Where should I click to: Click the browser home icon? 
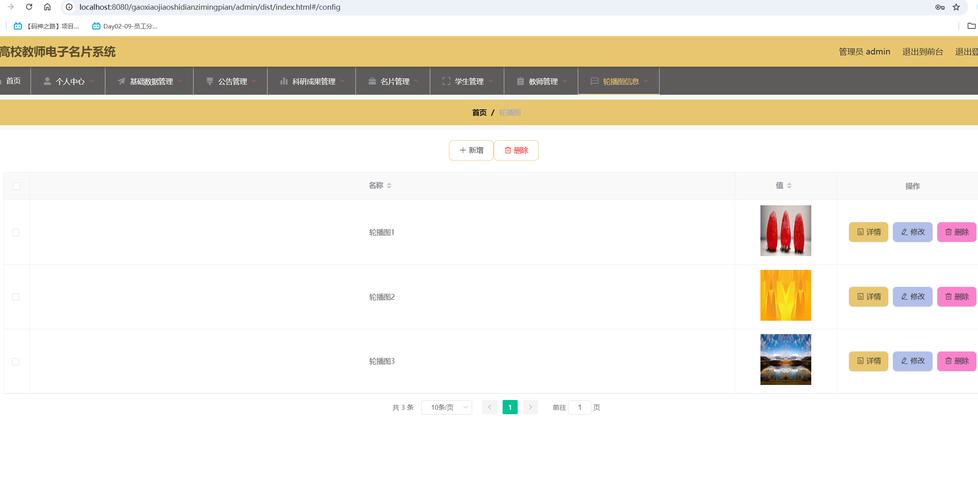coord(47,7)
